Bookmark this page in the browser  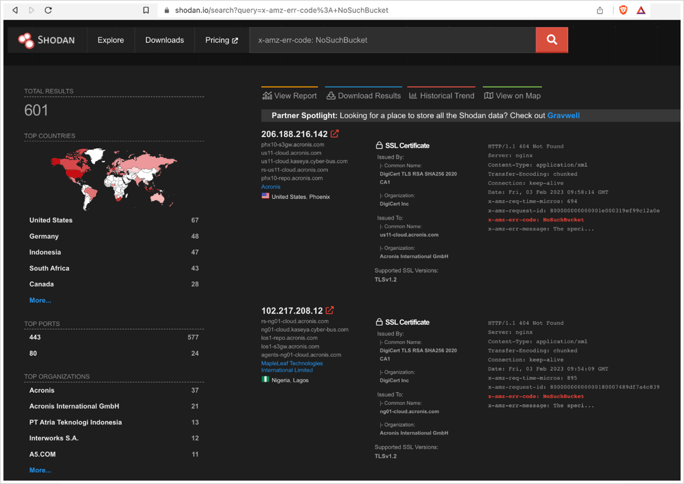tap(146, 10)
